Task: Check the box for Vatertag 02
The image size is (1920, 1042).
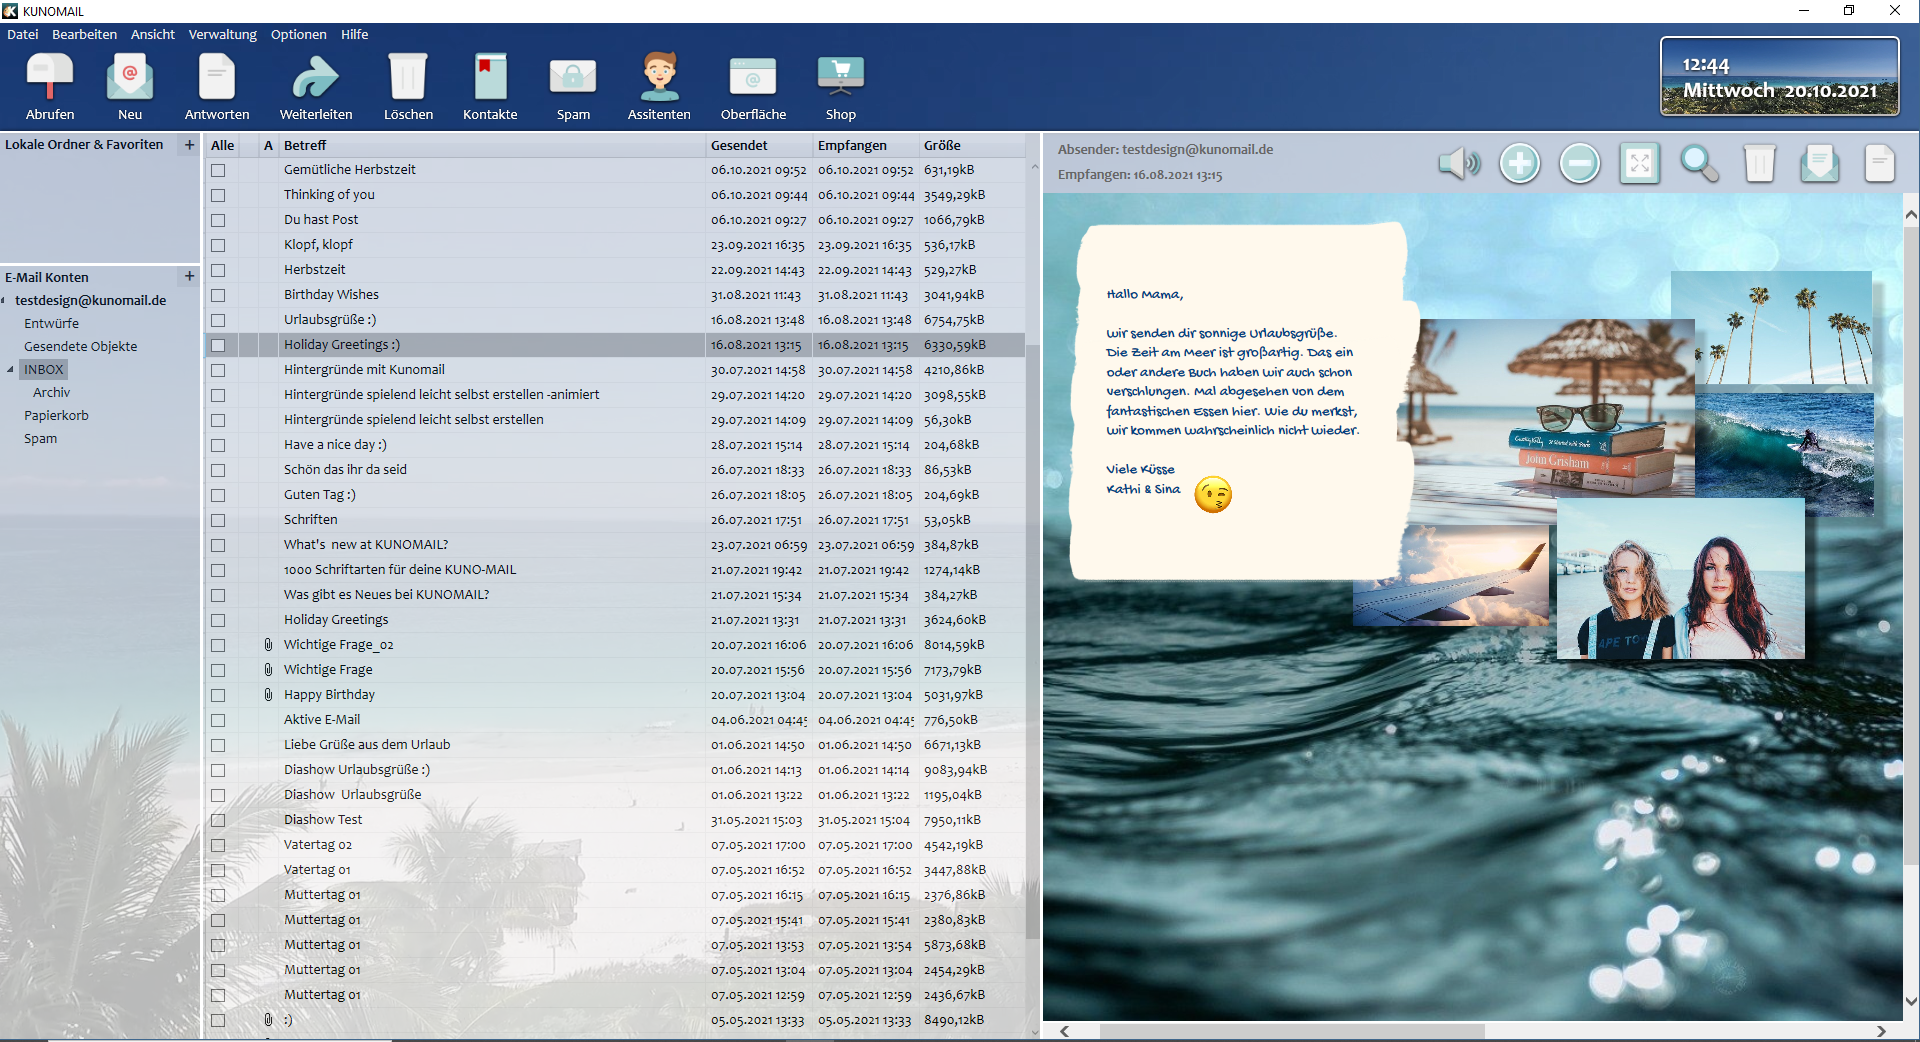Action: click(218, 845)
